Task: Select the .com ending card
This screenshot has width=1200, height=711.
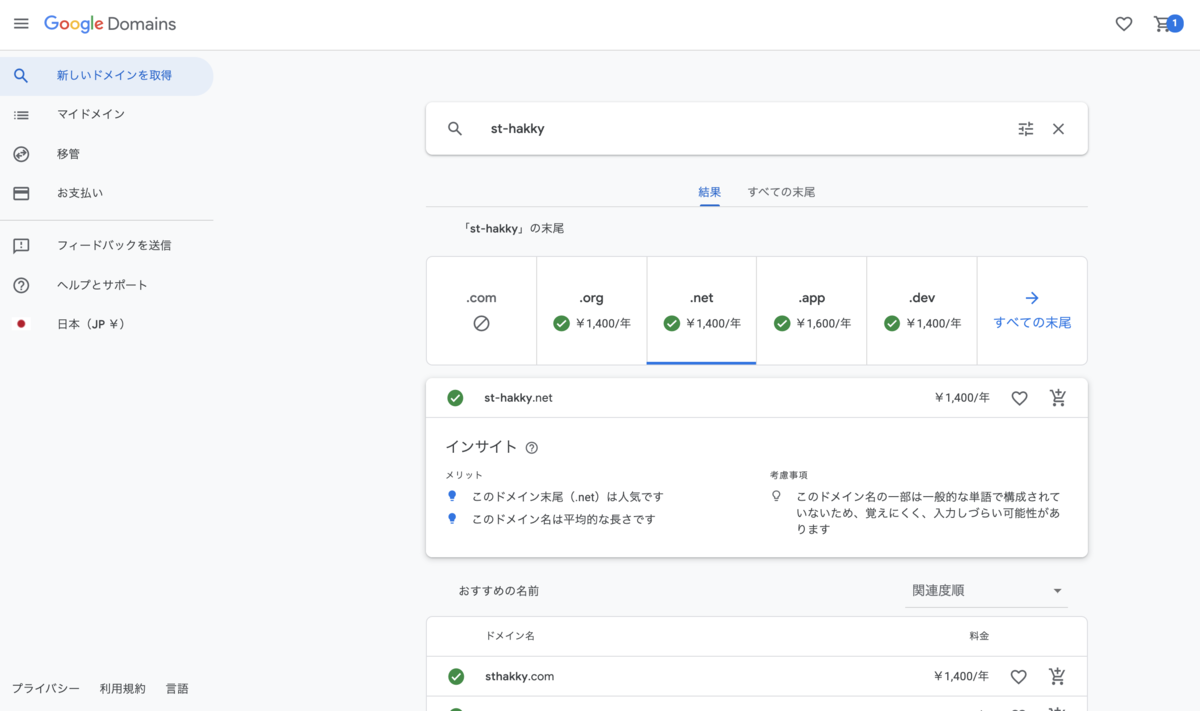Action: pyautogui.click(x=482, y=311)
